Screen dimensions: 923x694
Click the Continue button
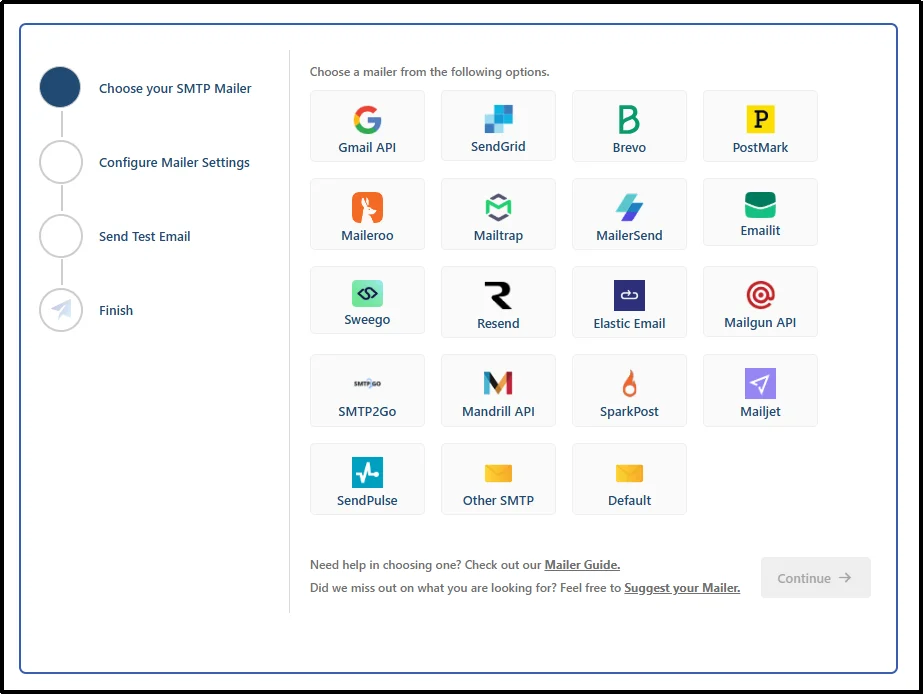pos(815,578)
